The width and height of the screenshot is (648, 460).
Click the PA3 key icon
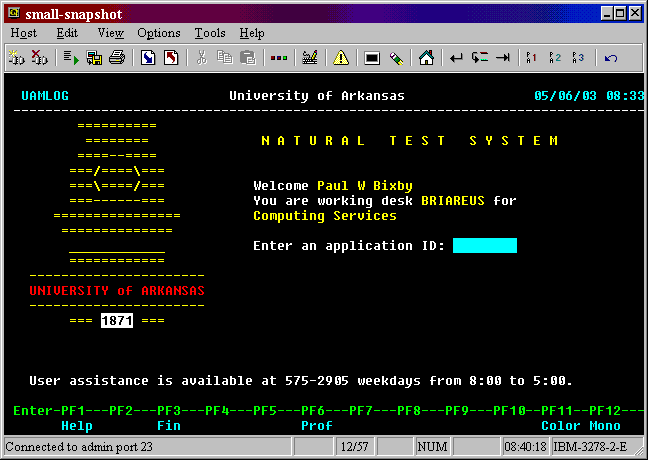pos(578,58)
